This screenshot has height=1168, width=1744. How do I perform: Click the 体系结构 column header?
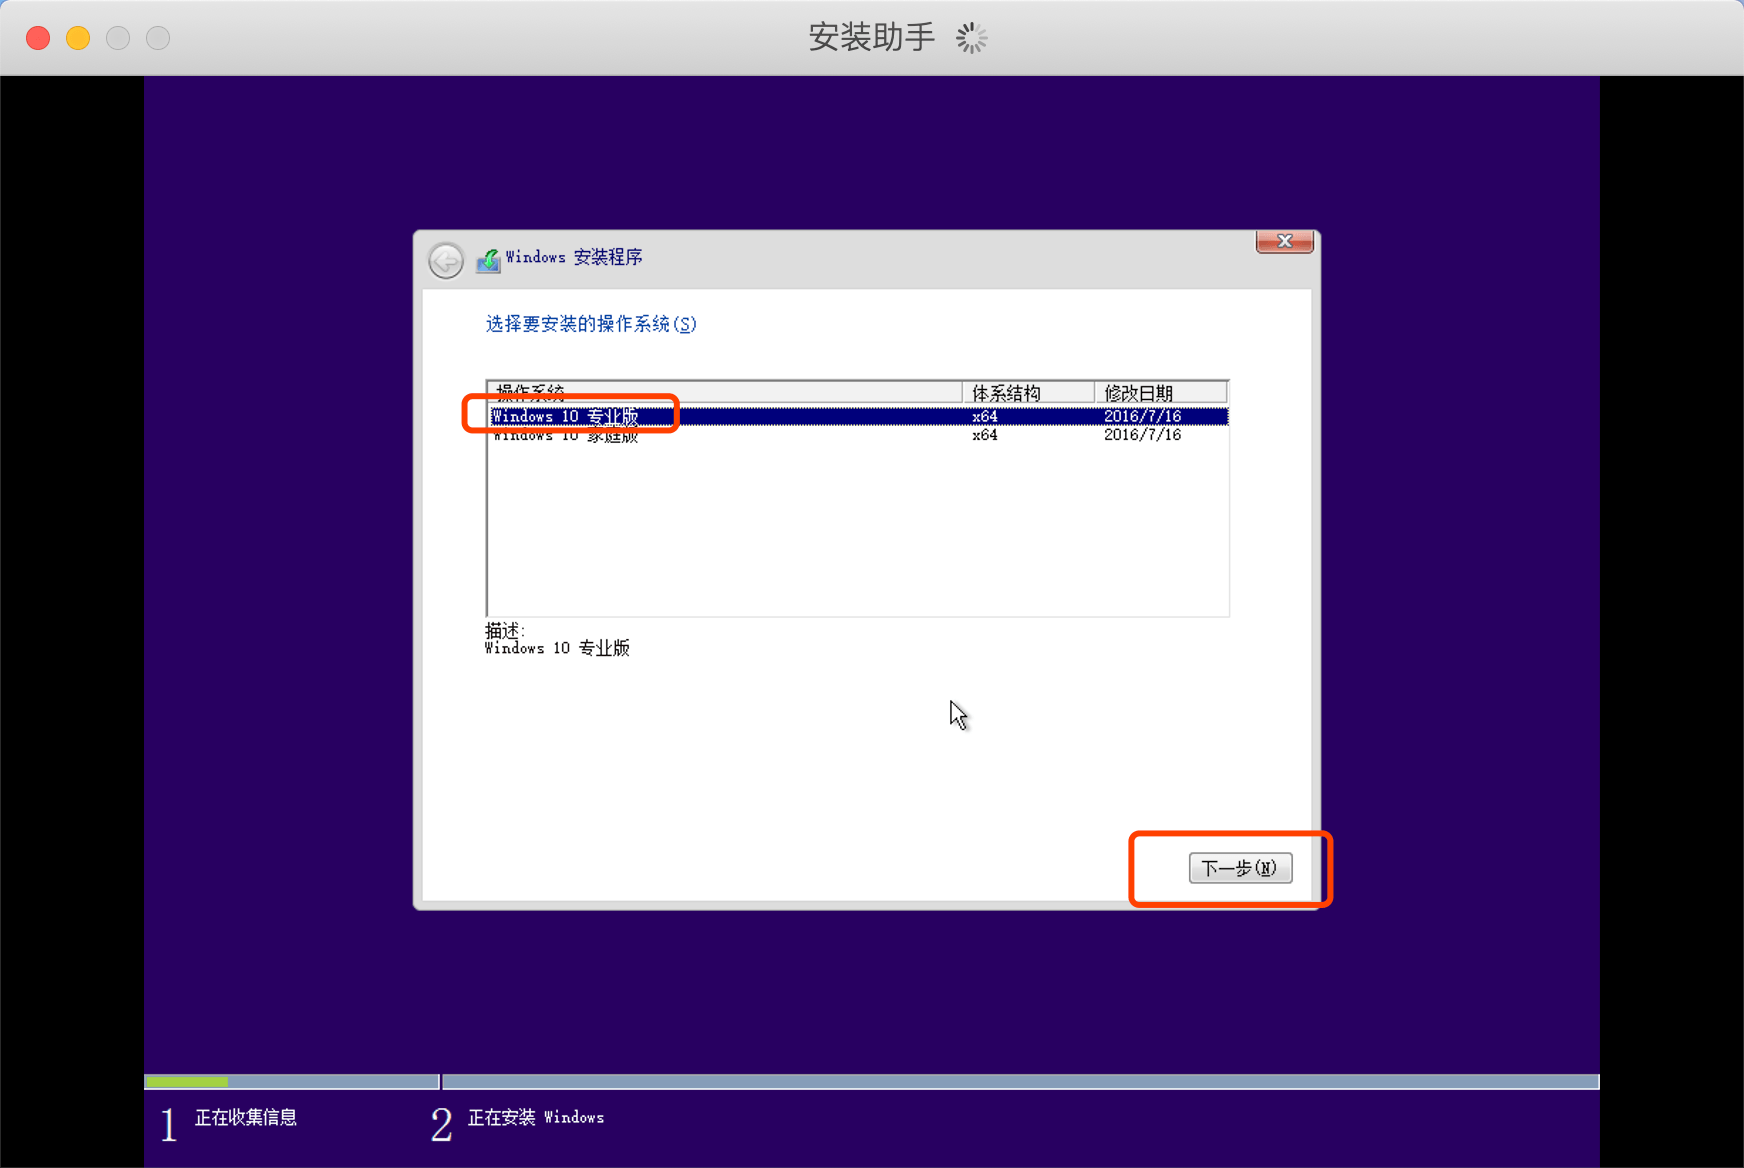click(x=1028, y=392)
